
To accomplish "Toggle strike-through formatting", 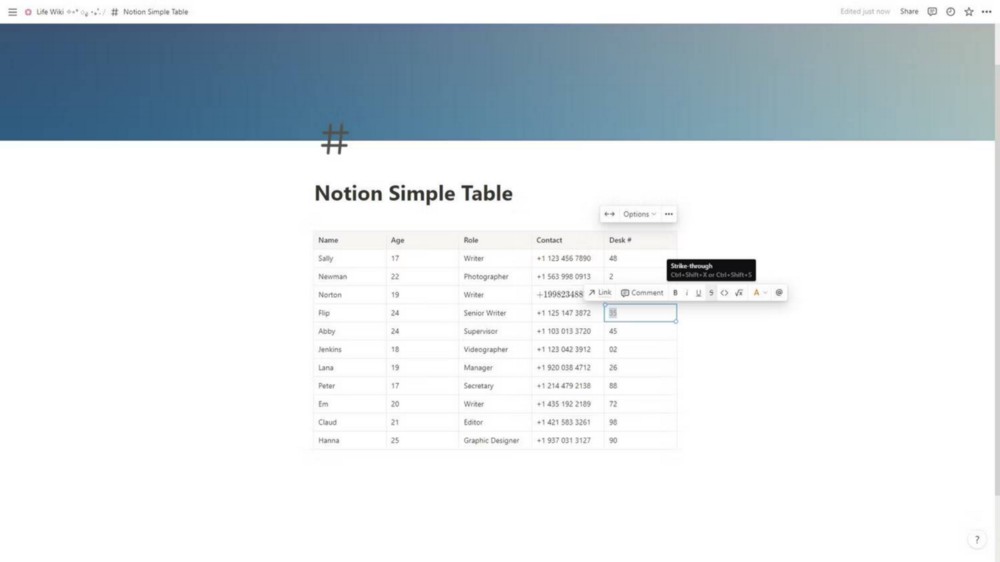I will click(x=711, y=293).
